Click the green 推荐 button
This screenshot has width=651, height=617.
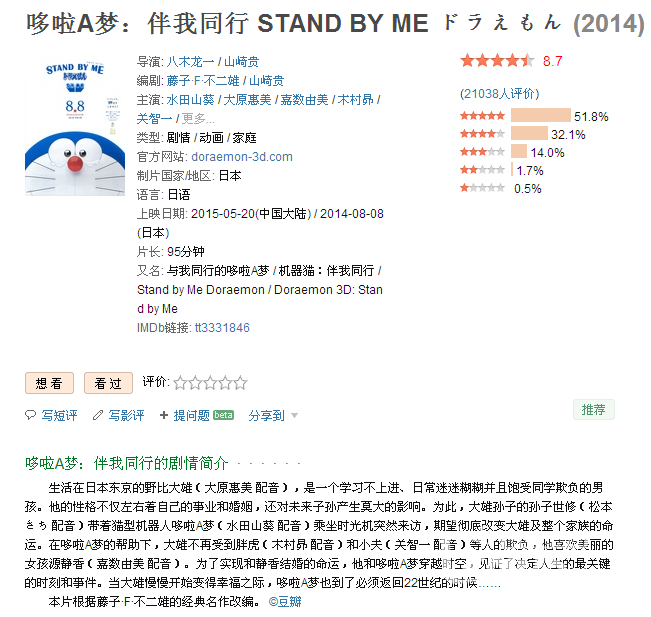click(x=594, y=410)
